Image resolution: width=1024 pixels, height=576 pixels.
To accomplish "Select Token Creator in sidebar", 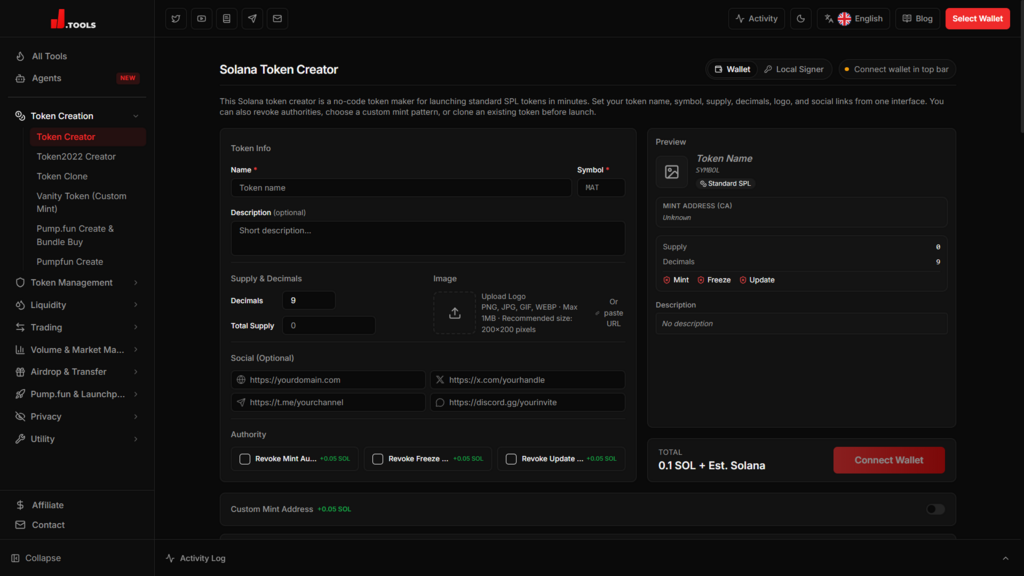I will coord(88,136).
